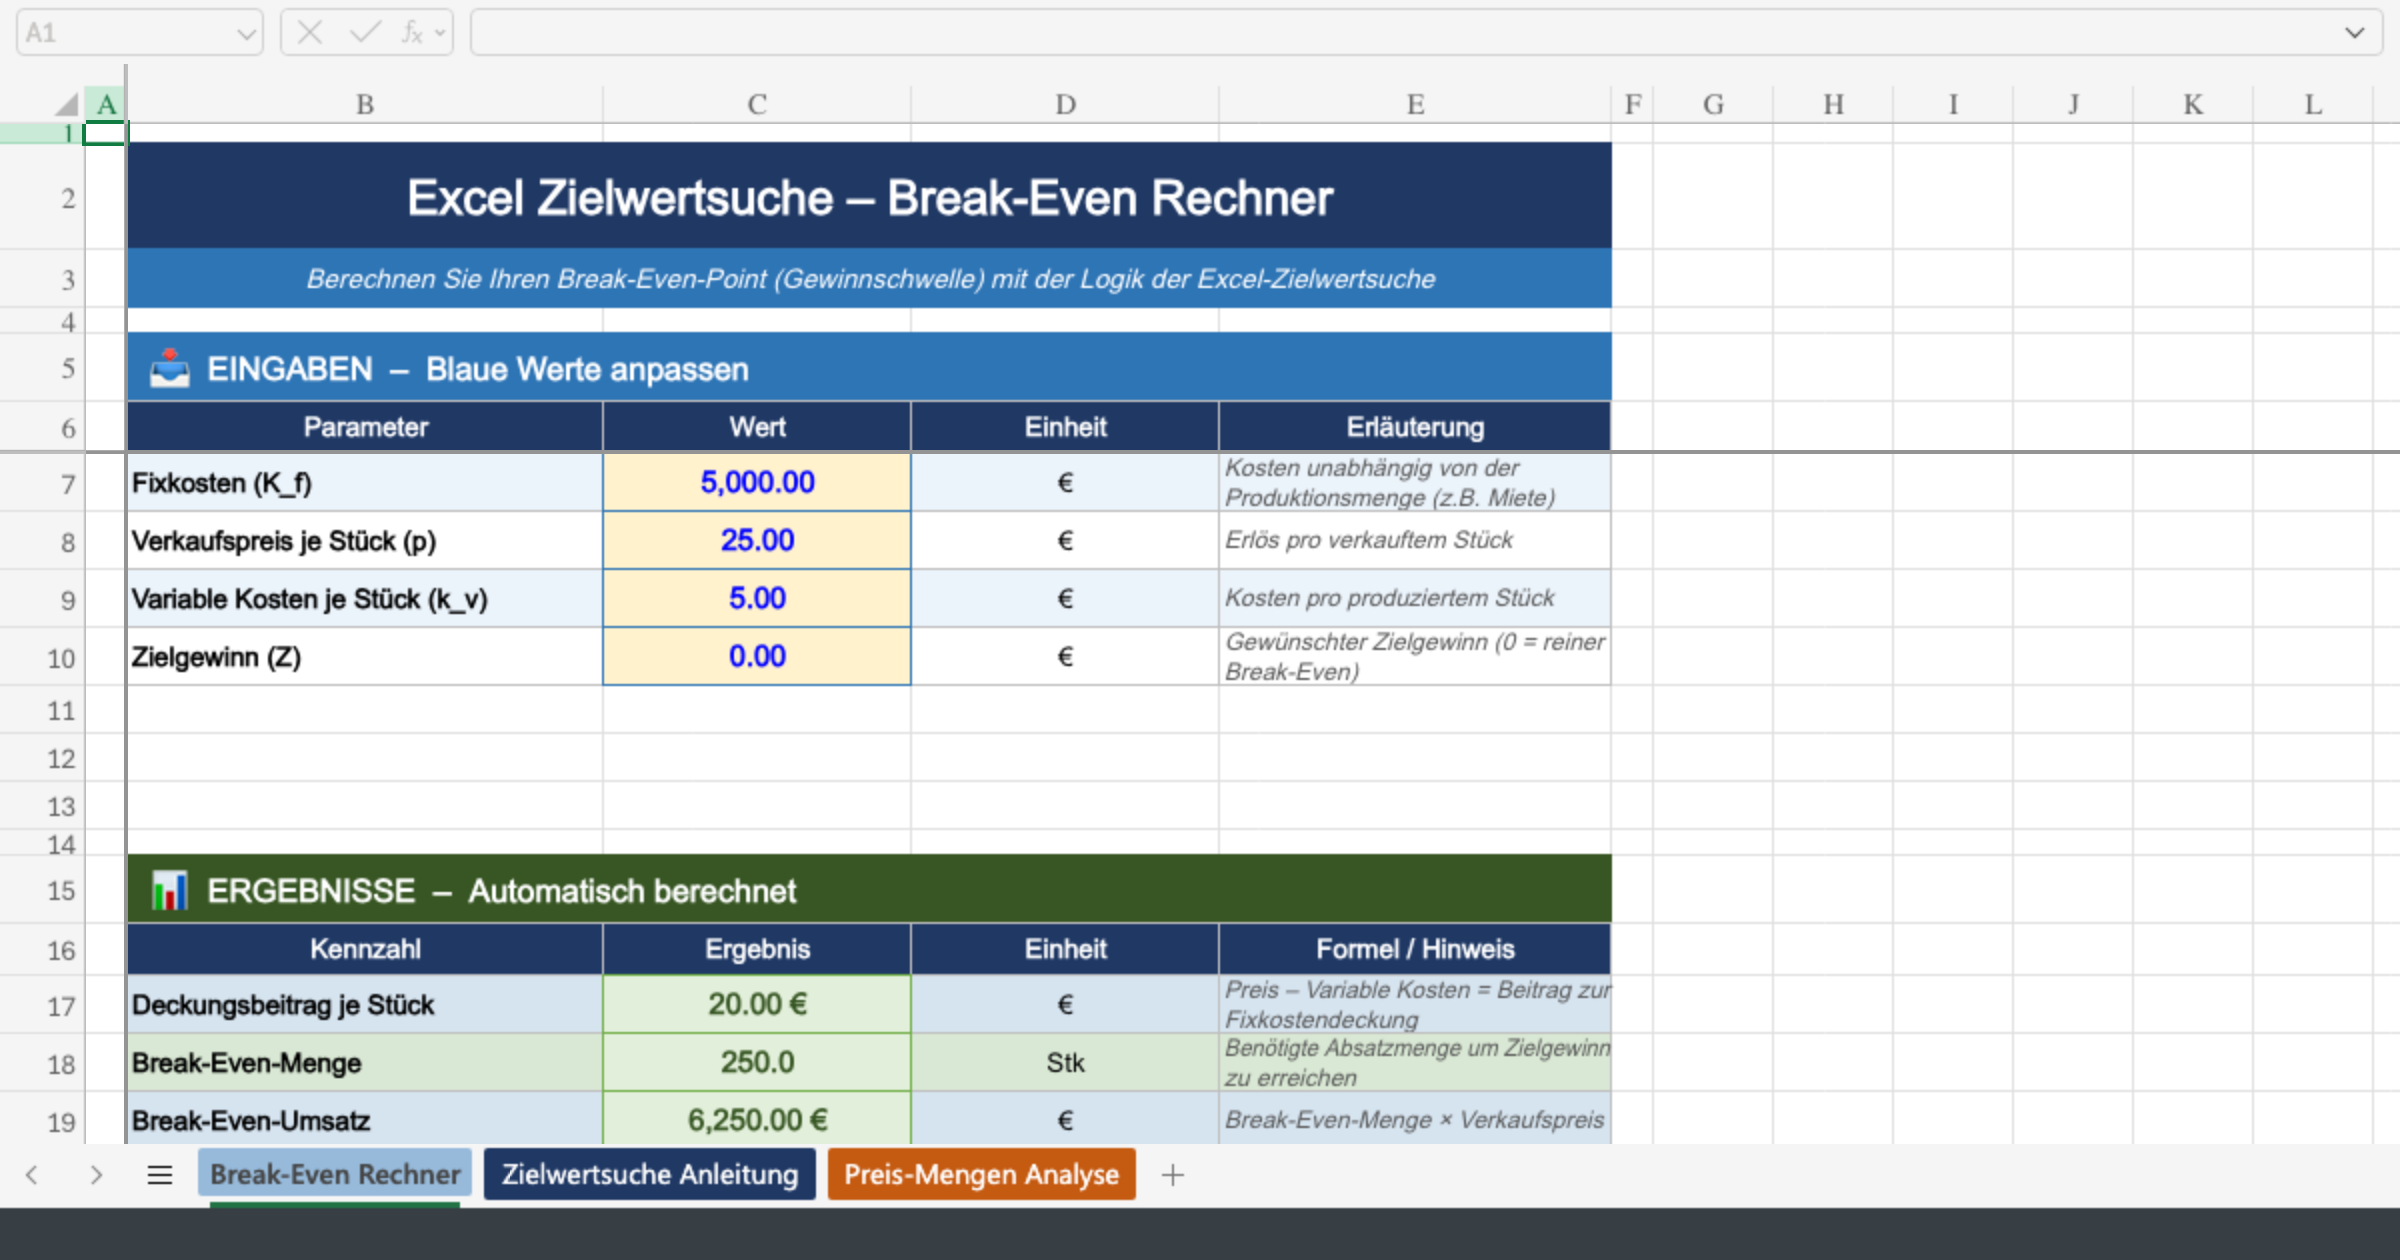Click the Break-Even-Umsatz result 6,250.00 €
The width and height of the screenshot is (2400, 1260).
point(757,1120)
